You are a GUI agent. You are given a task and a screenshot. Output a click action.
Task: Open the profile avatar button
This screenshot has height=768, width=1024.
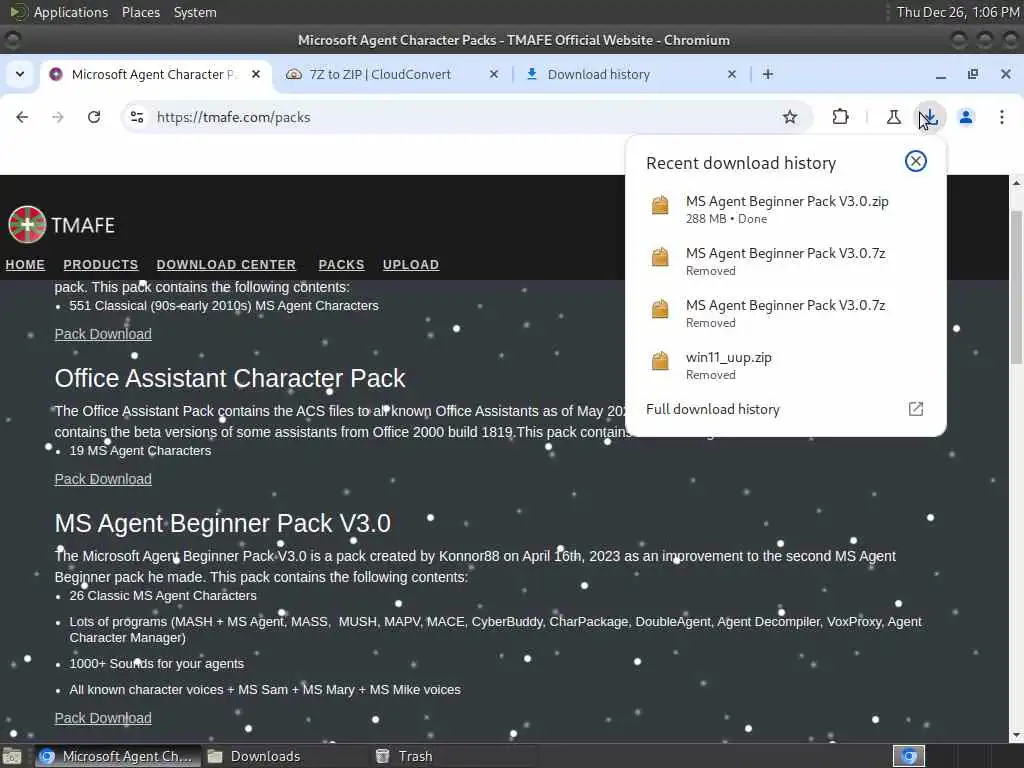[966, 117]
